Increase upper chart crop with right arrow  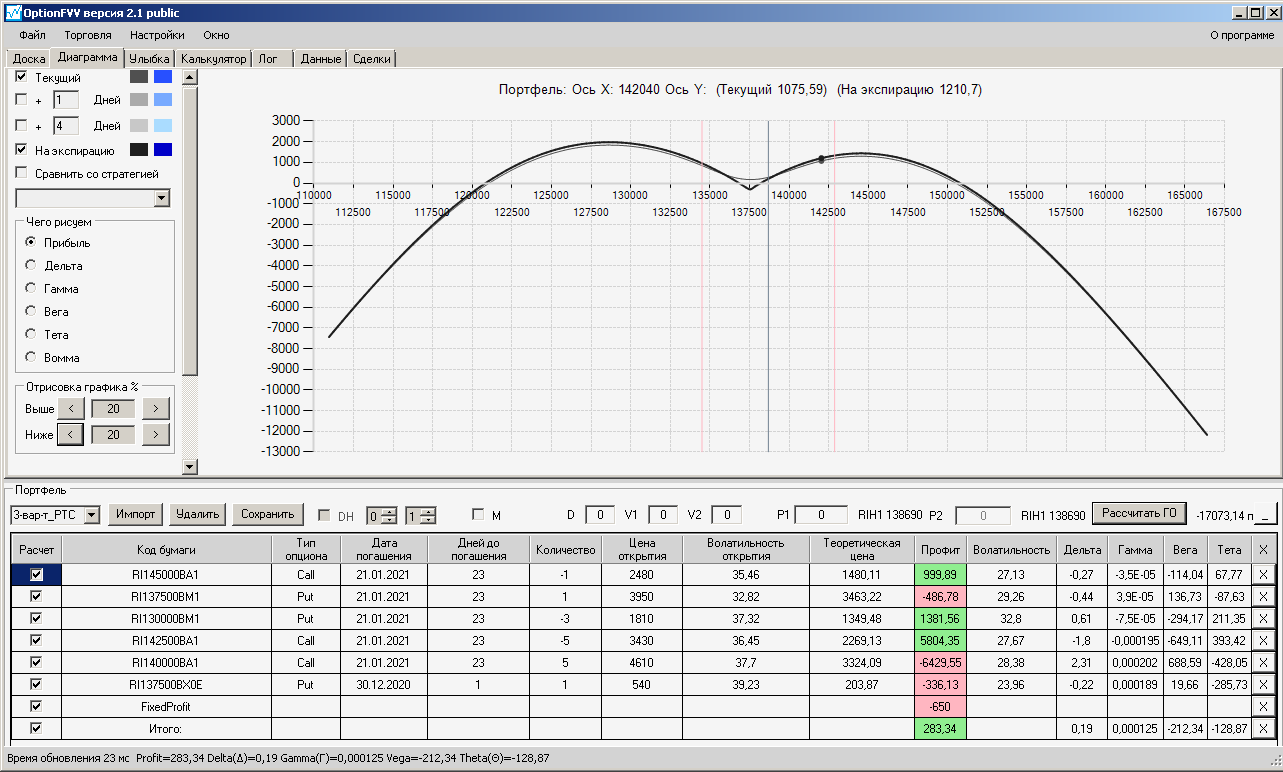156,409
